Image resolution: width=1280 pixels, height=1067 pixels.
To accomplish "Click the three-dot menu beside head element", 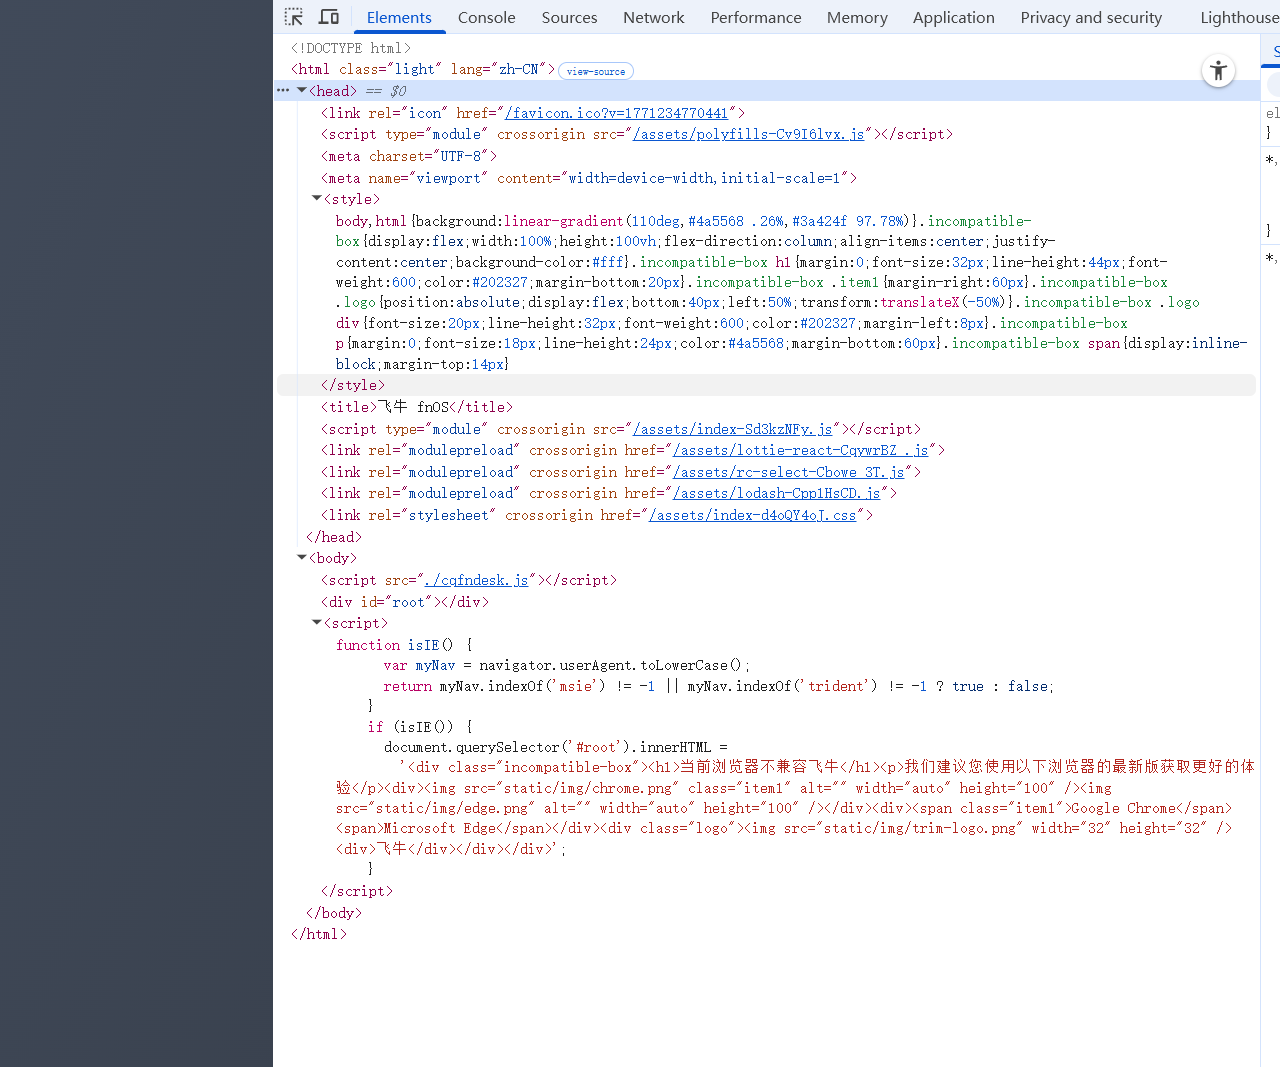I will 283,90.
